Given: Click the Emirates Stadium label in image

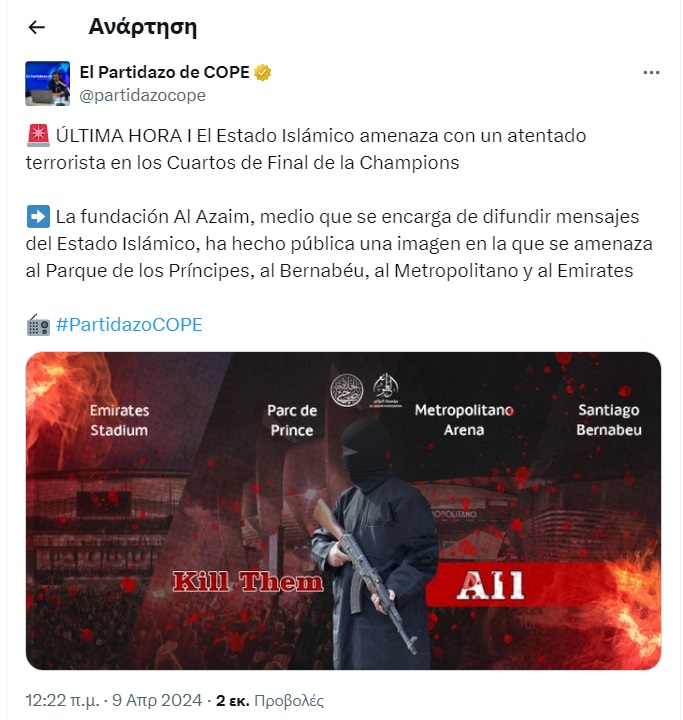Looking at the screenshot, I should coord(119,420).
